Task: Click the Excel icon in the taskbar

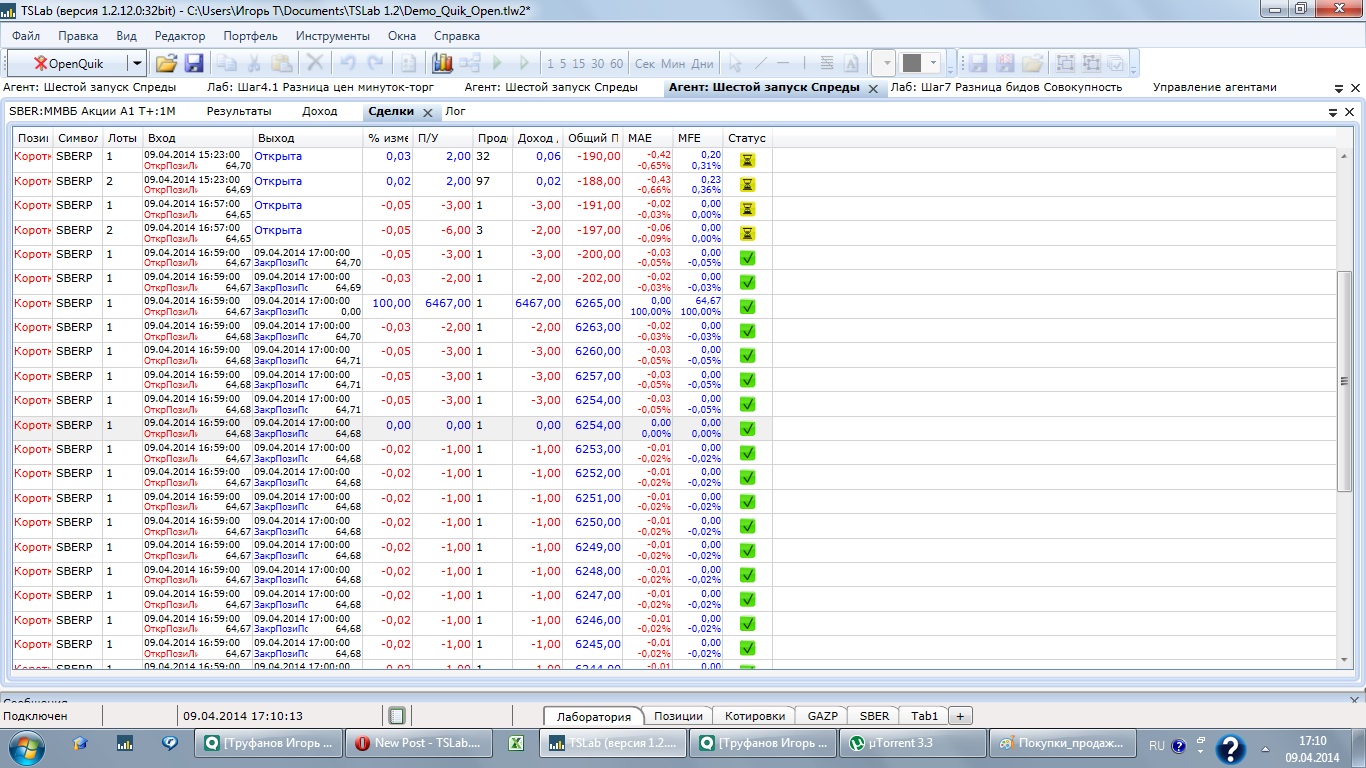Action: pos(517,743)
